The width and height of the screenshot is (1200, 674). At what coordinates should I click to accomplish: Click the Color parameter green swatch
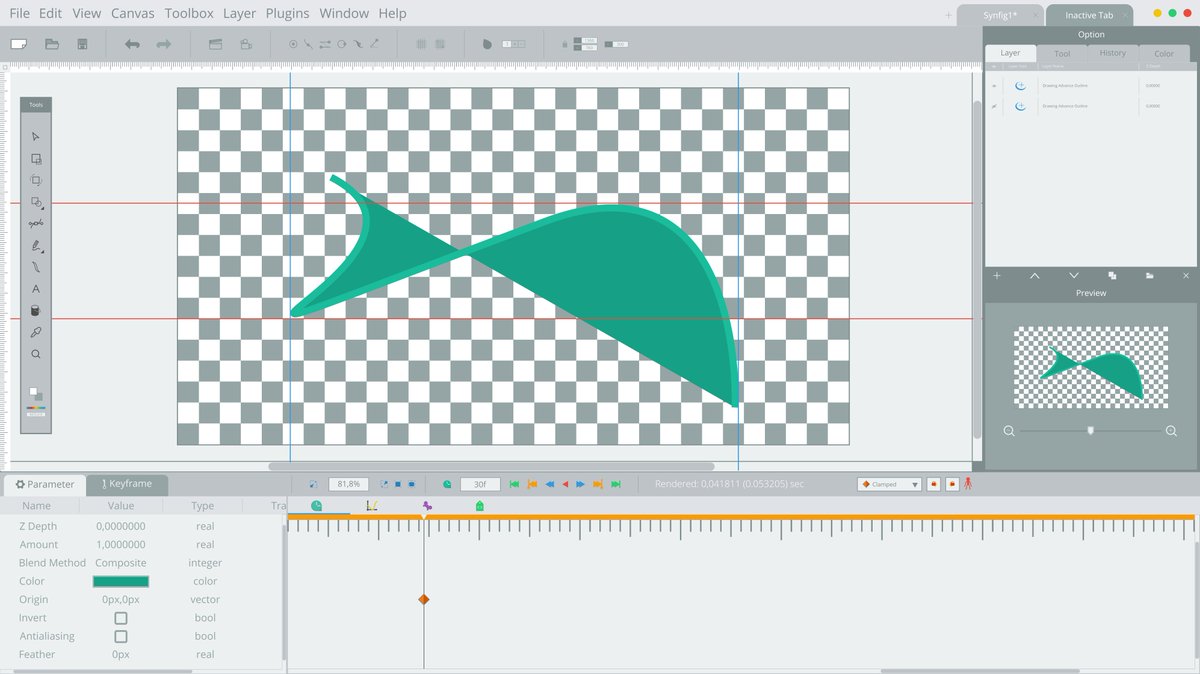(121, 581)
